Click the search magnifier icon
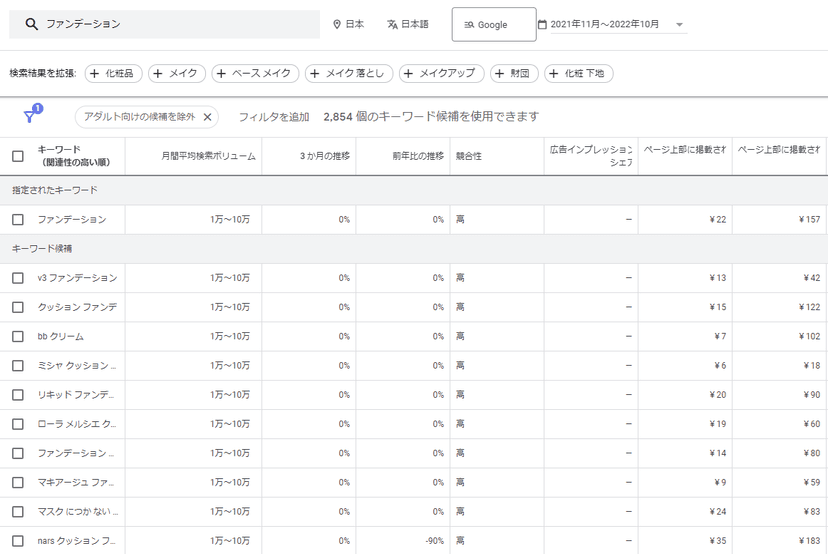This screenshot has height=554, width=828. pos(31,24)
